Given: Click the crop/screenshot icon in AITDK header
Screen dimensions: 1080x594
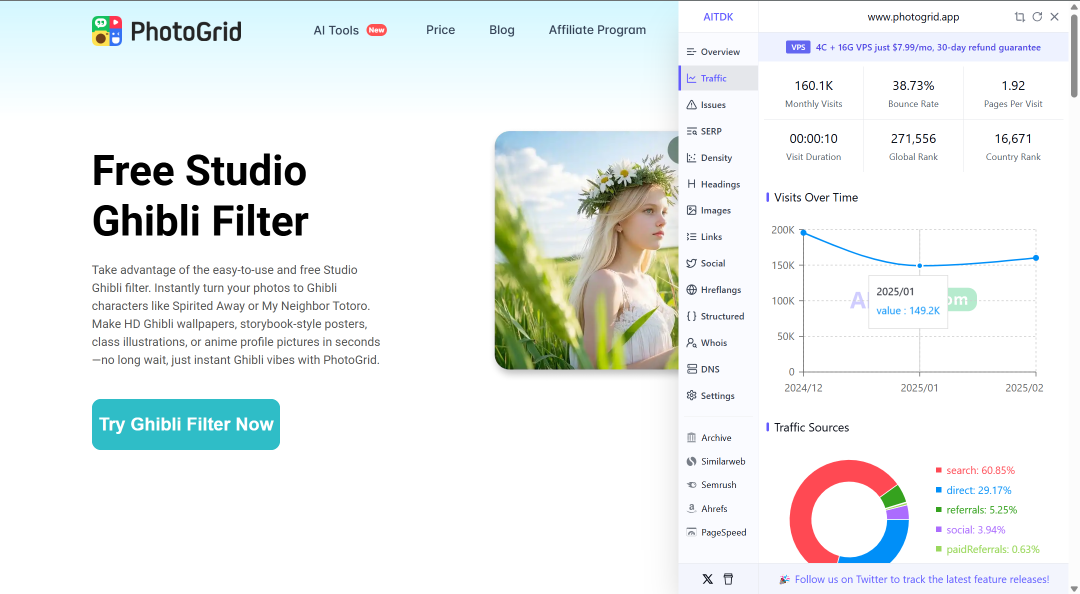Looking at the screenshot, I should (1019, 17).
